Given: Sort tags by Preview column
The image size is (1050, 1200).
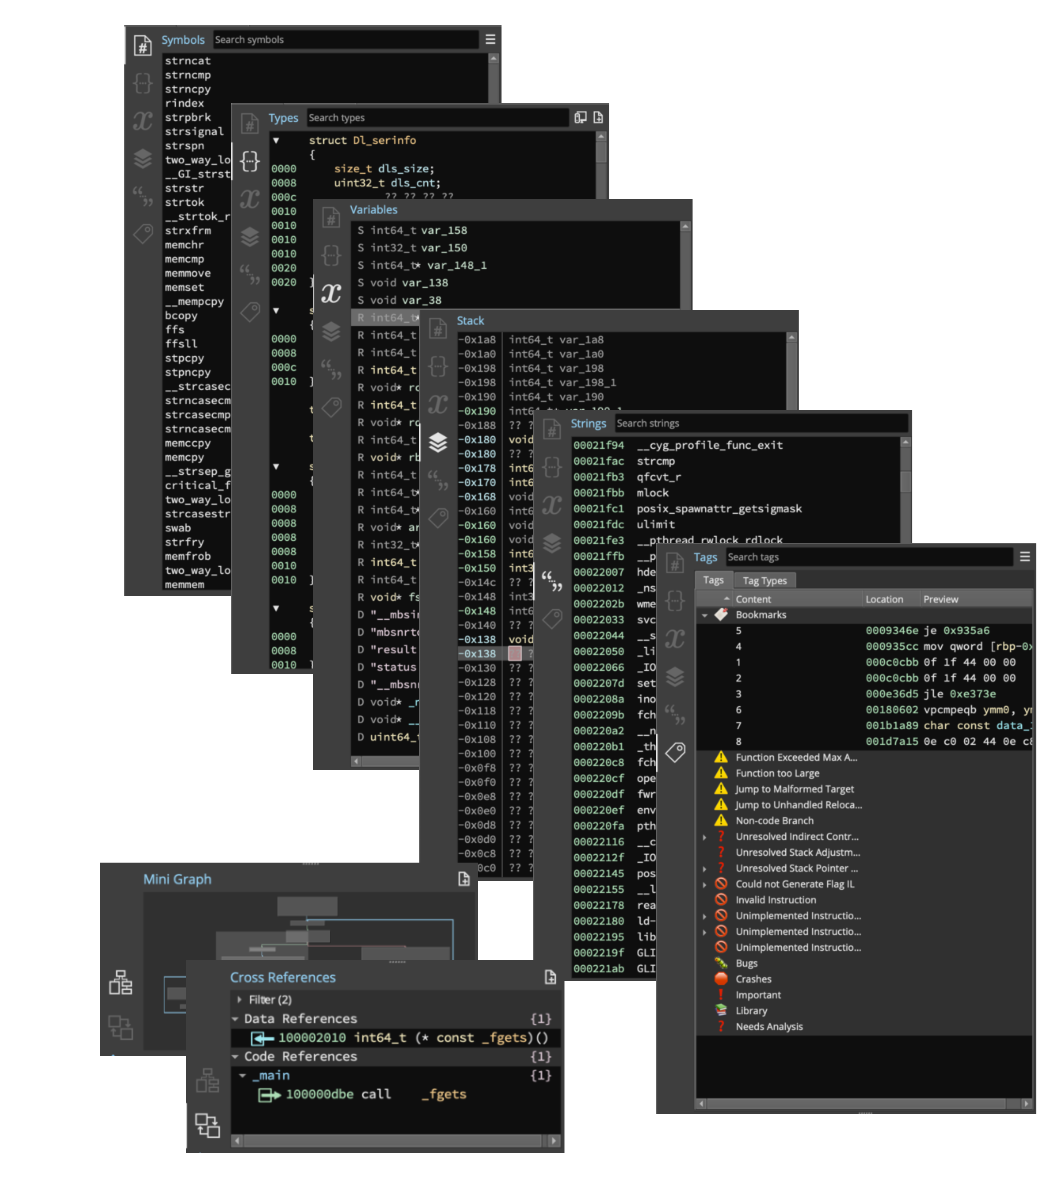Looking at the screenshot, I should click(x=976, y=599).
